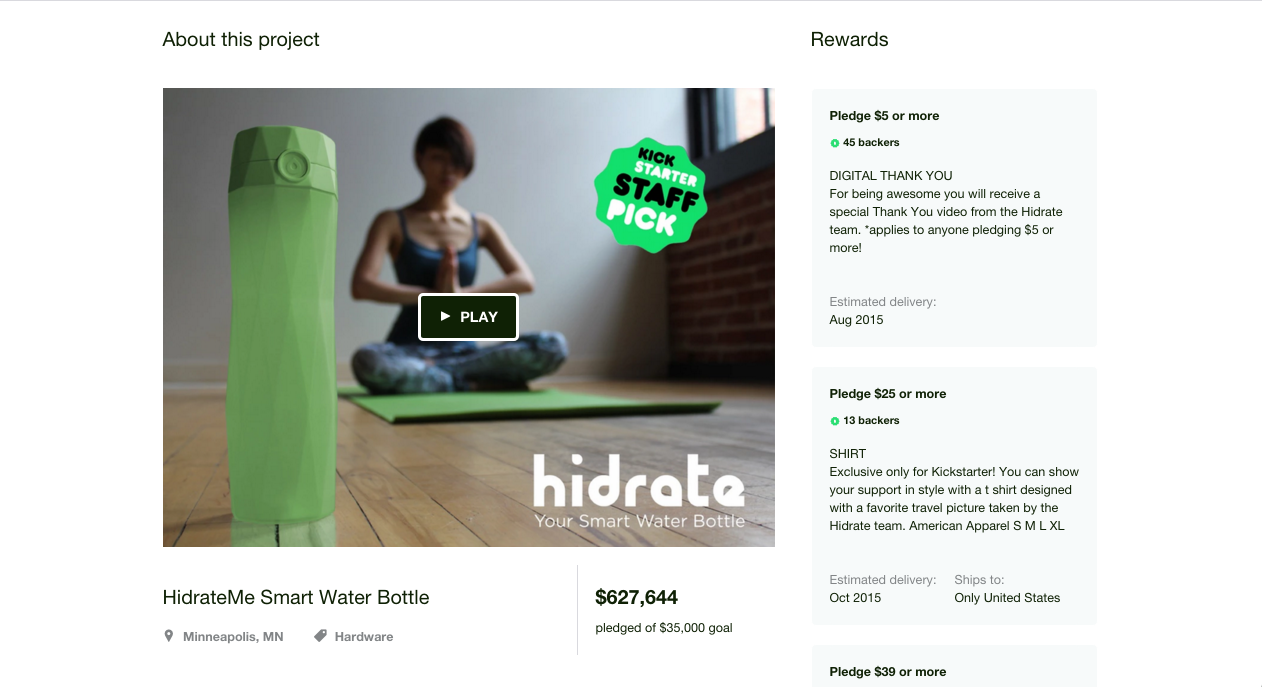The width and height of the screenshot is (1262, 687).
Task: Click the green backers icon for 45 backers
Action: click(835, 143)
